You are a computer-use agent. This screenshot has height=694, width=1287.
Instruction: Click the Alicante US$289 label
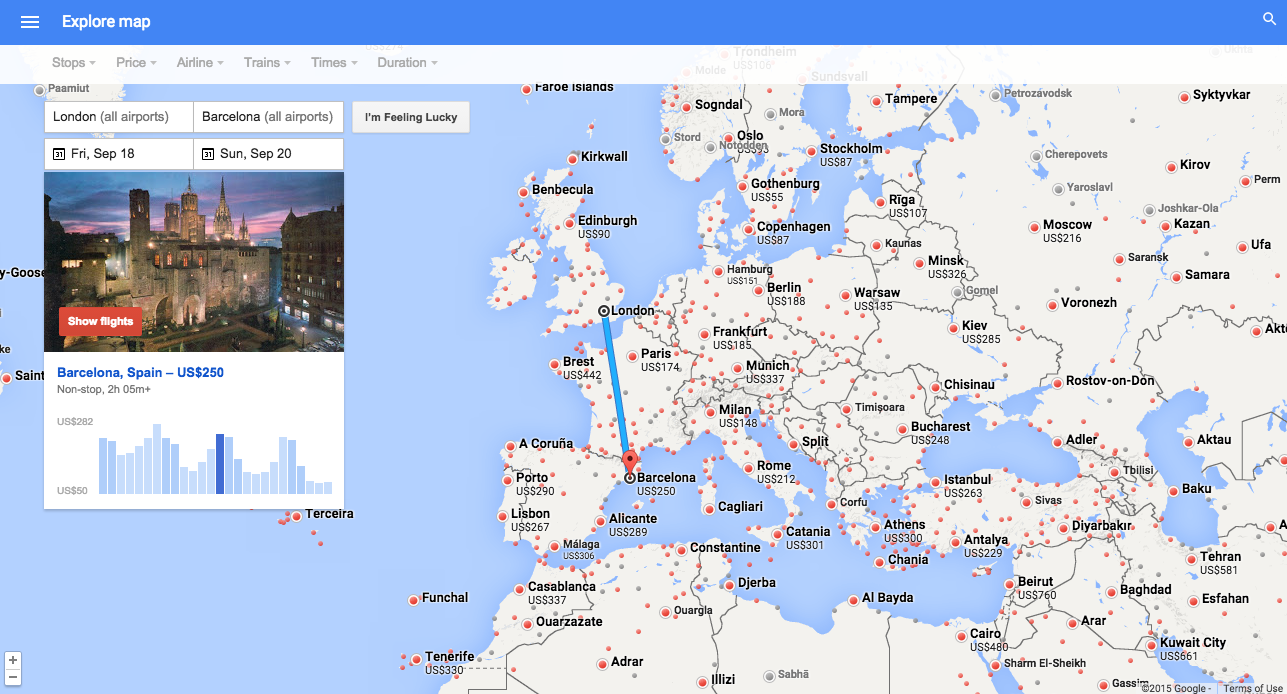632,525
